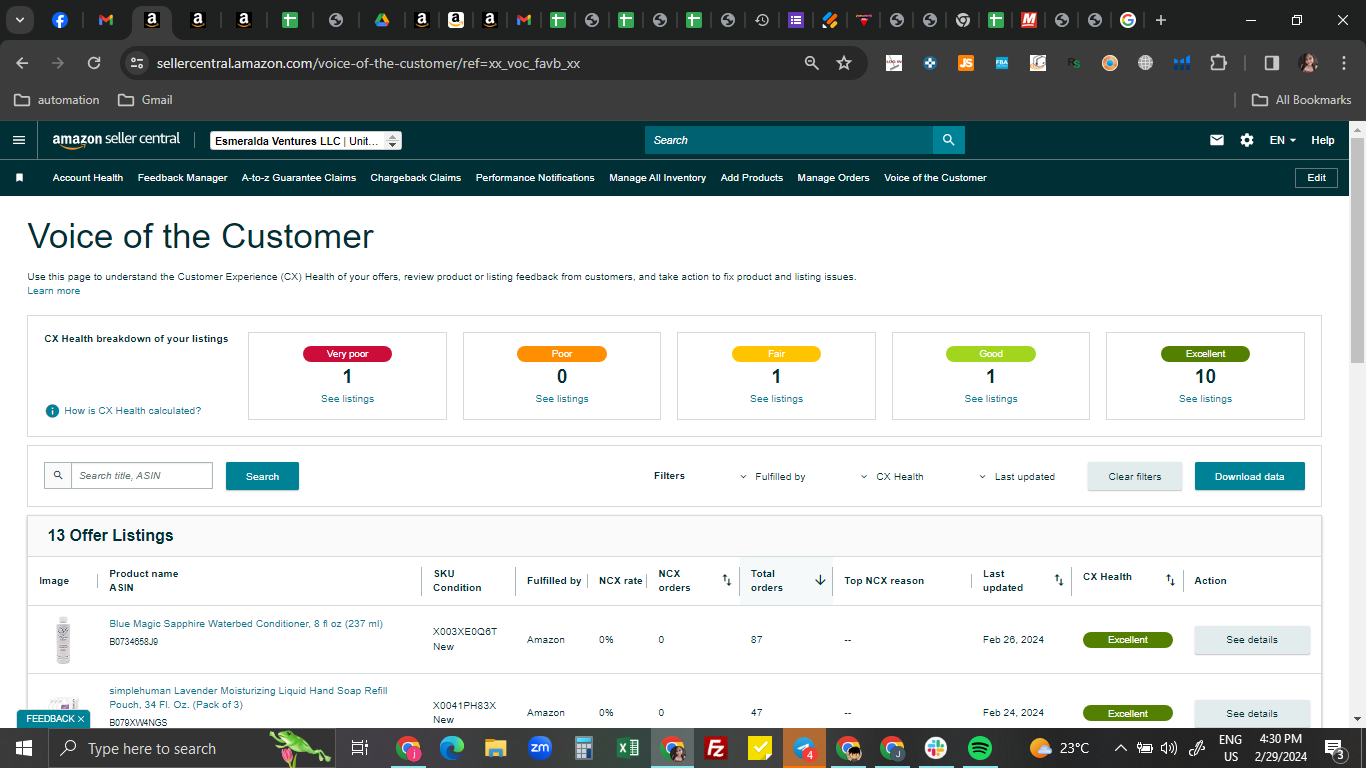Expand the CX Health filter

point(892,477)
